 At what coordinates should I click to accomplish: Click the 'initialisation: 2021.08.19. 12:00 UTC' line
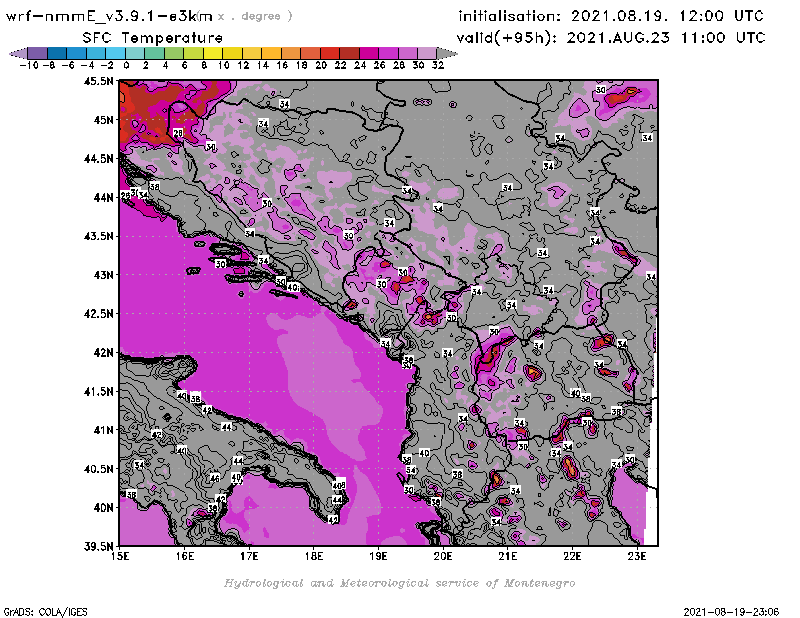[x=611, y=16]
